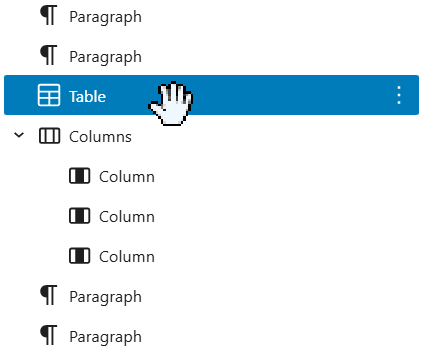Collapse the Columns block chevron
423x362 pixels.
[19, 135]
